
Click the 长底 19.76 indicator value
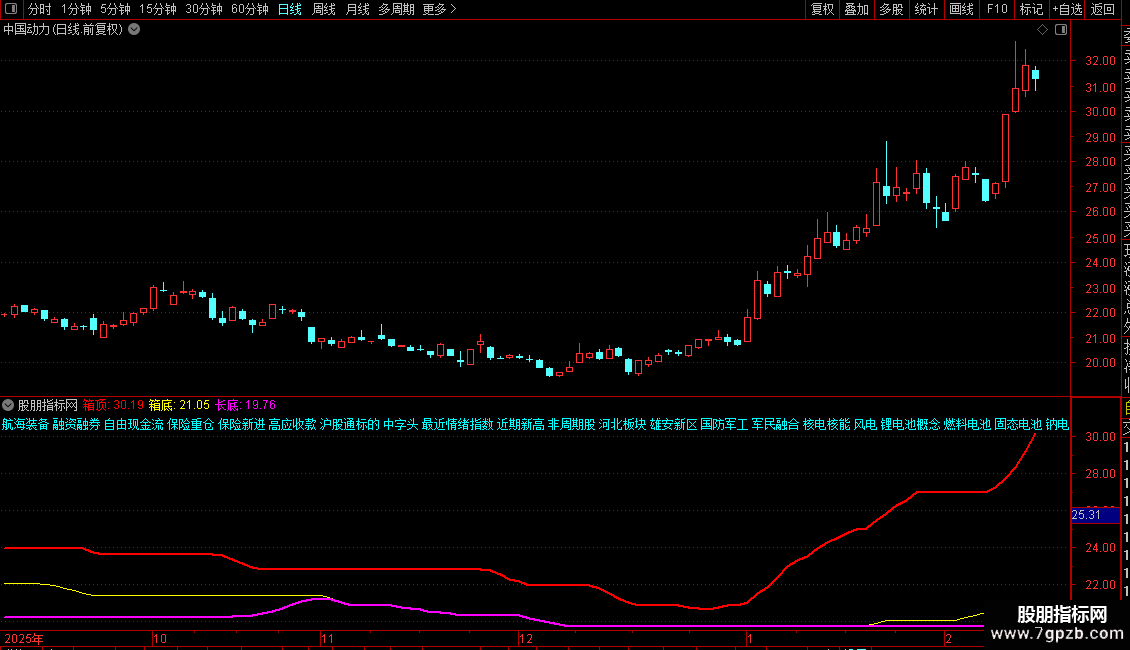pos(245,405)
